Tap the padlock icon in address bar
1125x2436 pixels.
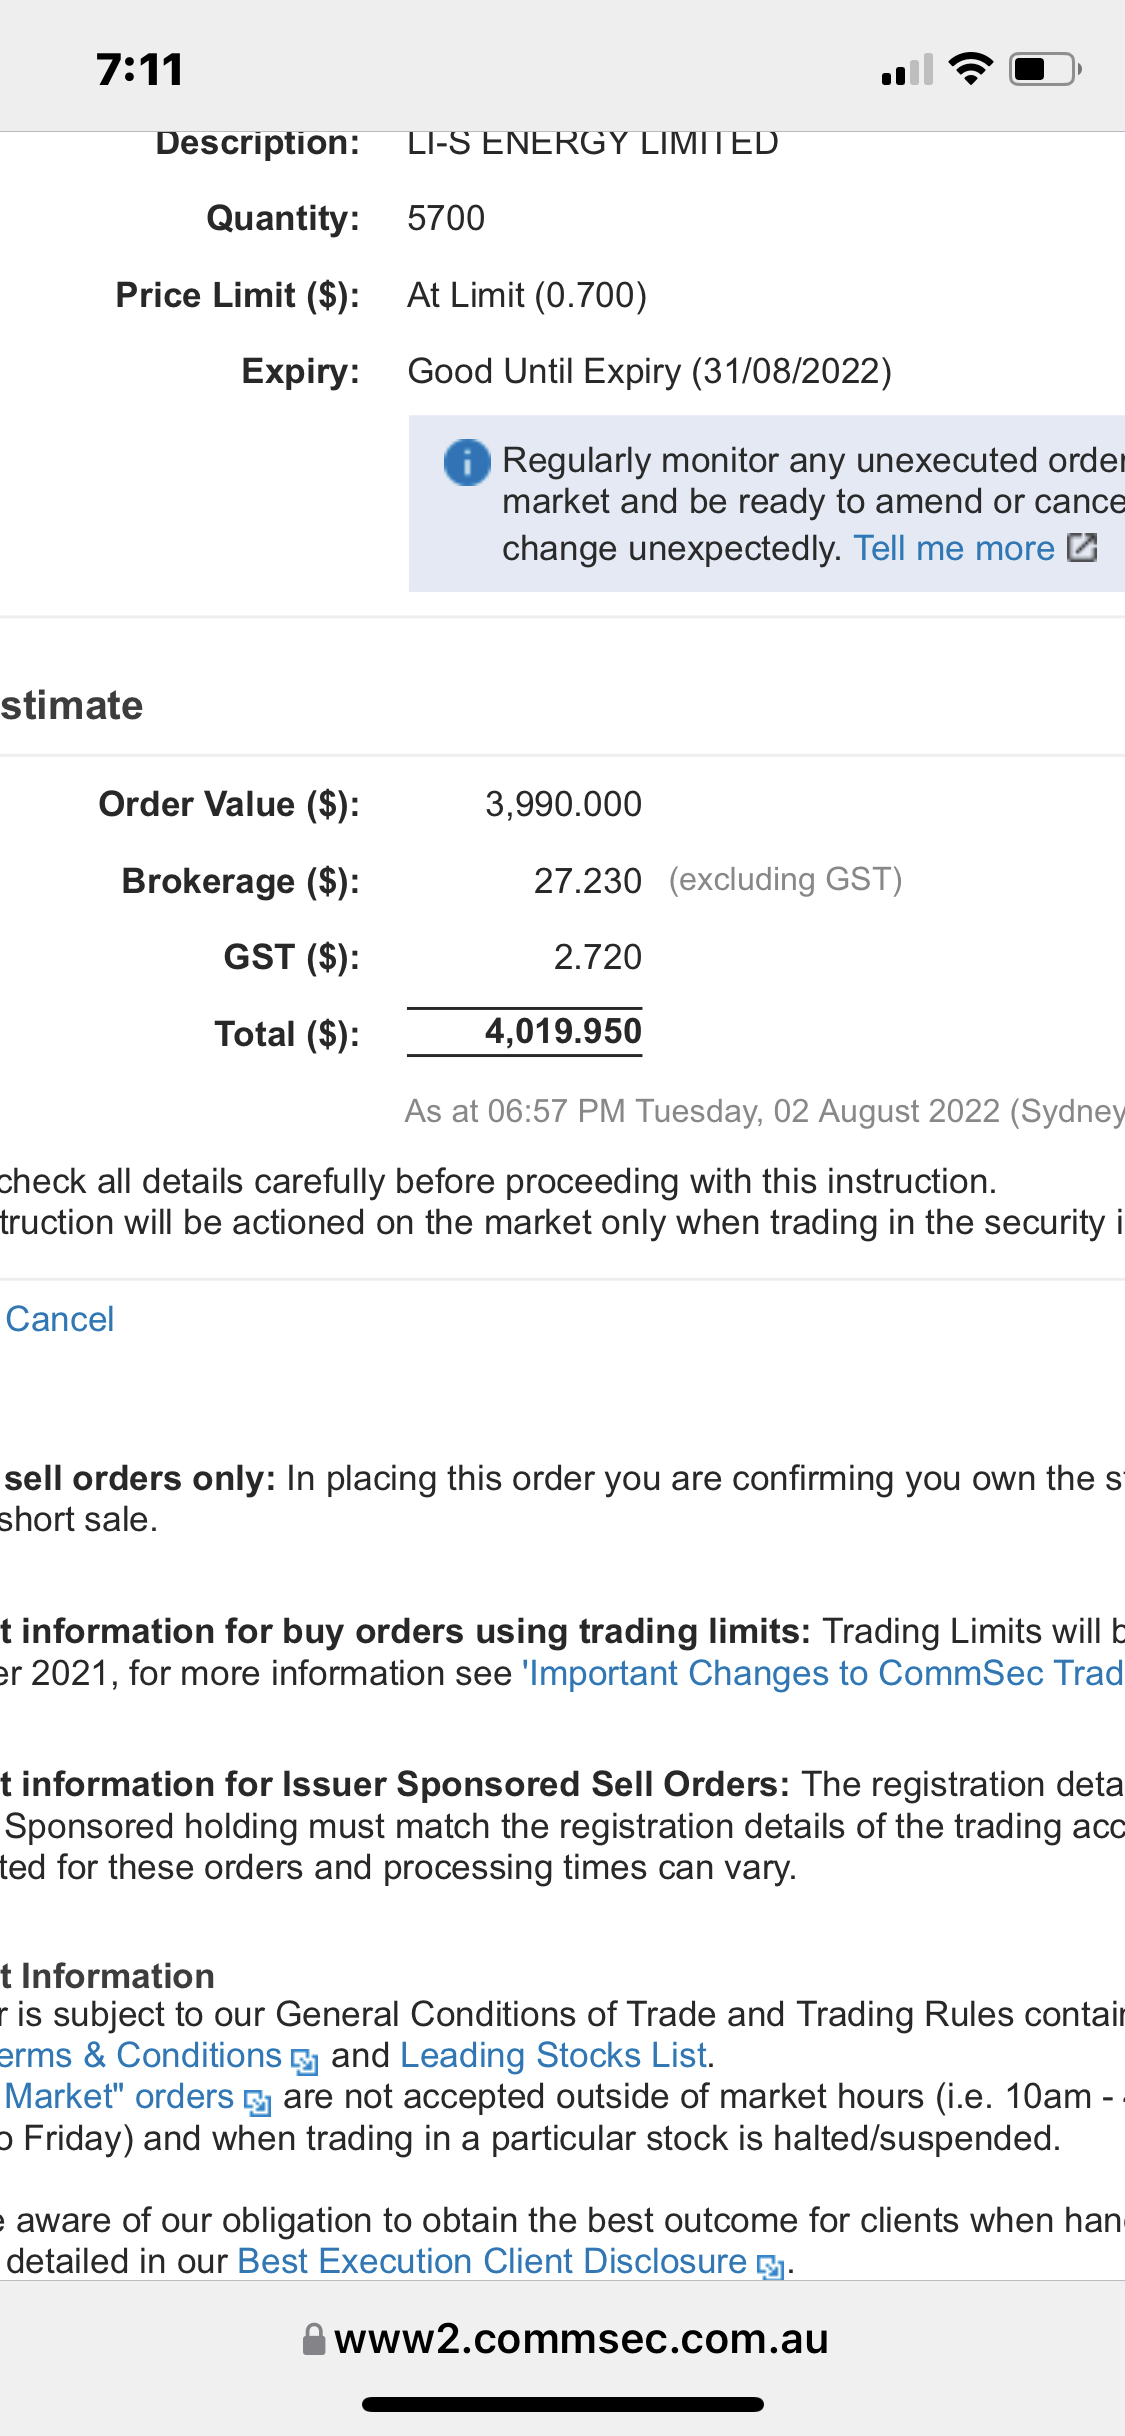click(314, 2339)
